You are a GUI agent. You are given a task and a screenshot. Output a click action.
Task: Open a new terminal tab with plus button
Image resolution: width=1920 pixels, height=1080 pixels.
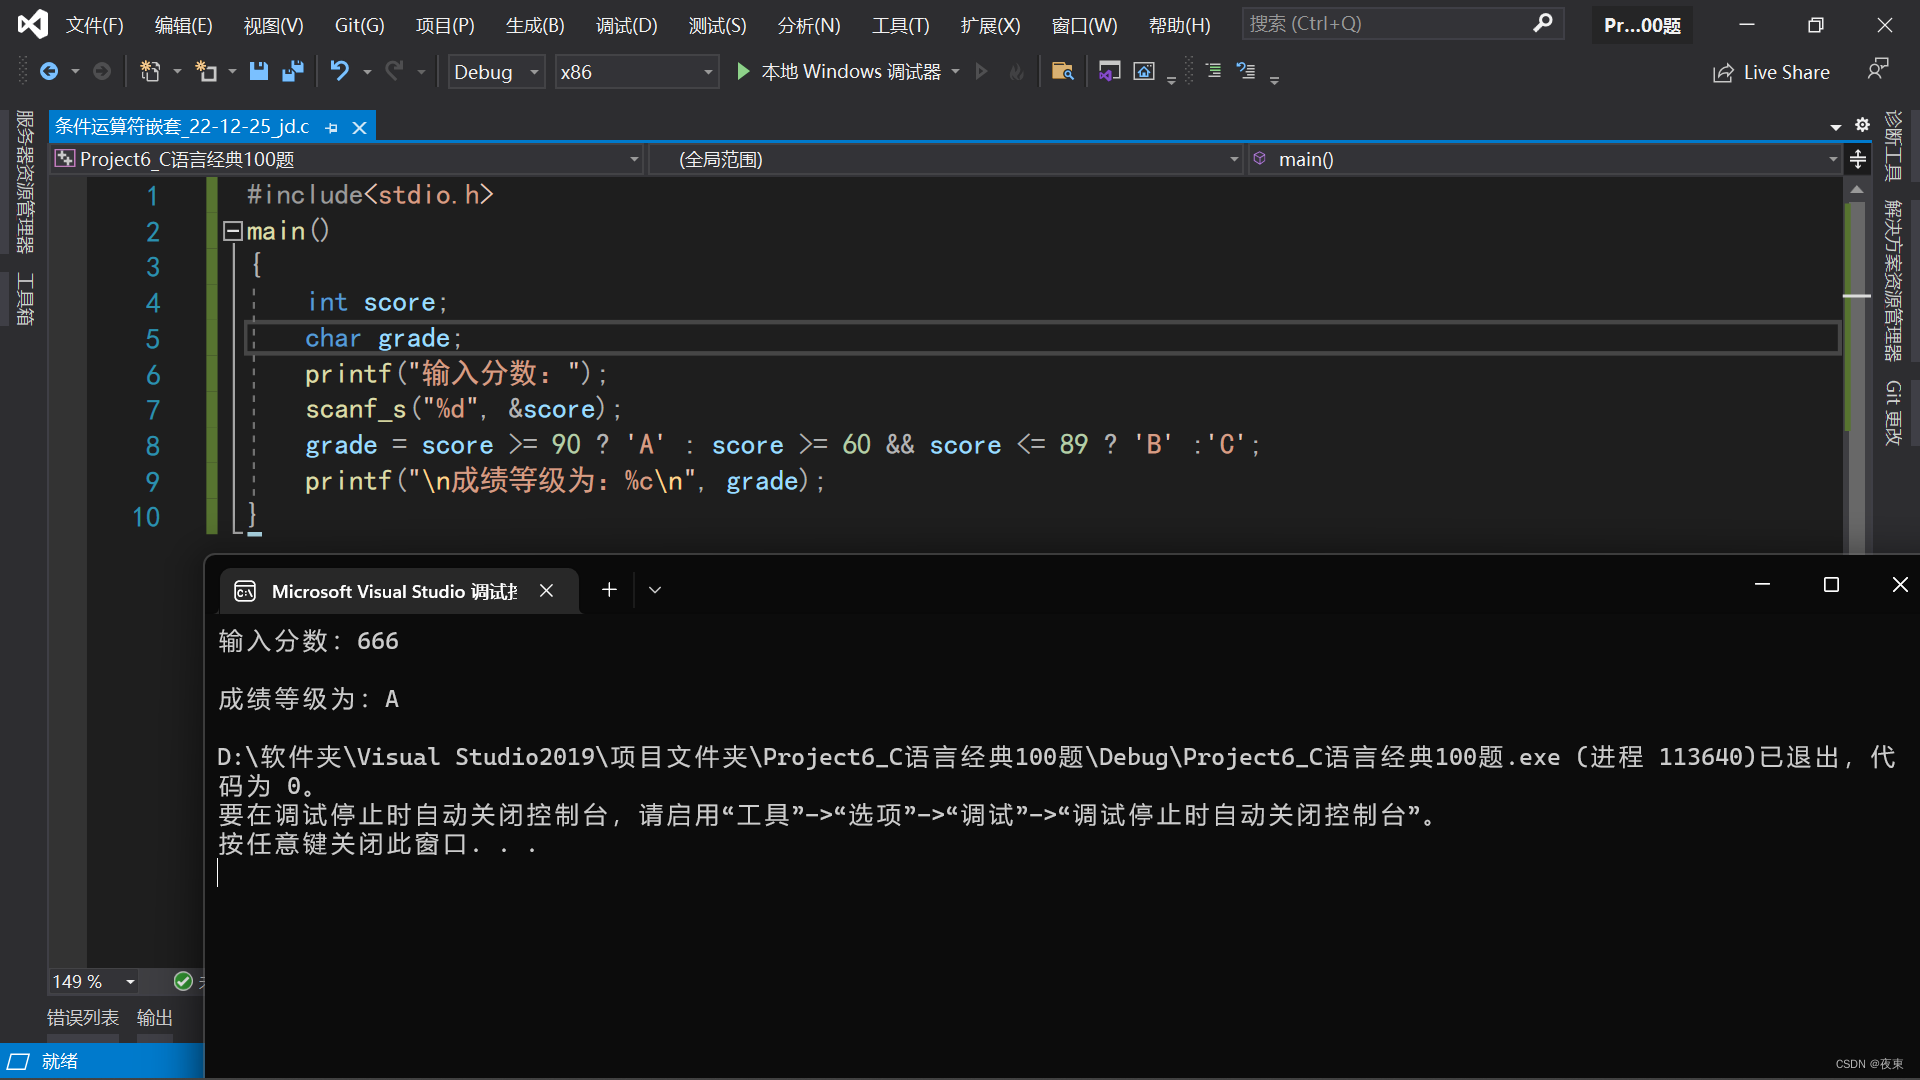(x=609, y=590)
